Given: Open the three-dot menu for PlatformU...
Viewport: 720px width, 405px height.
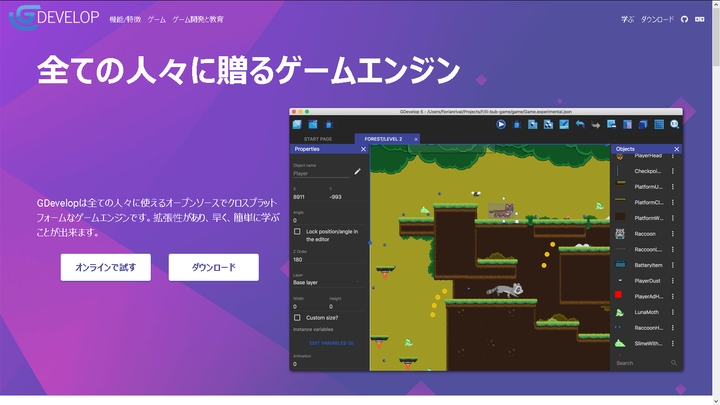Looking at the screenshot, I should pos(673,186).
